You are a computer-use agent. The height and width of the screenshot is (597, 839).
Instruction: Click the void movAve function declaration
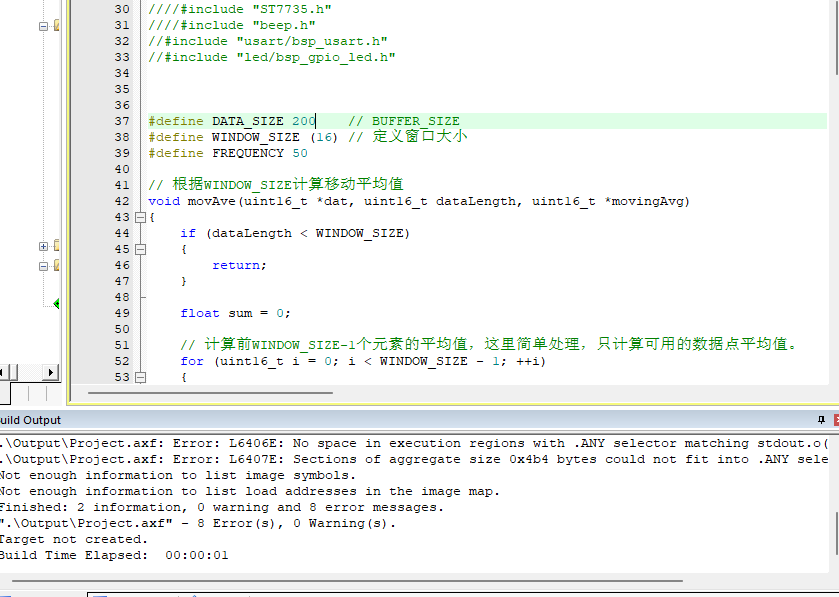(419, 202)
